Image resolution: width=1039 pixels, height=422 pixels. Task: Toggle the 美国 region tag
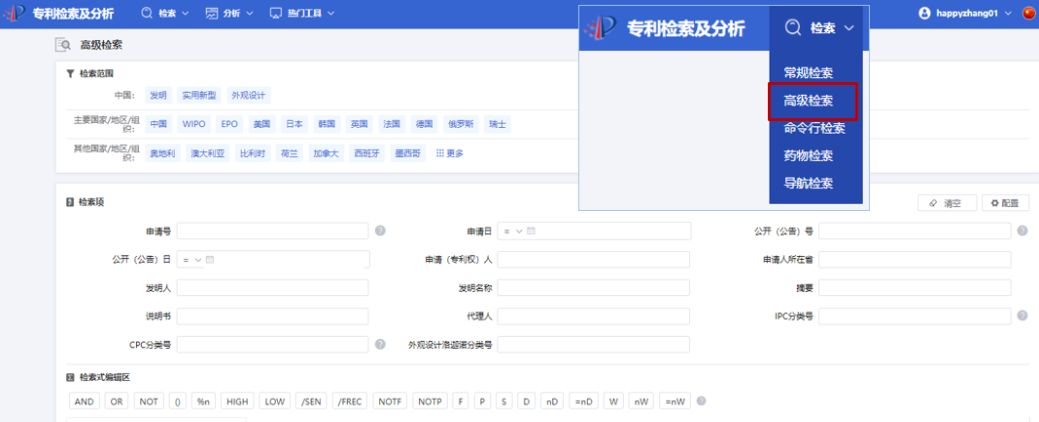(262, 124)
